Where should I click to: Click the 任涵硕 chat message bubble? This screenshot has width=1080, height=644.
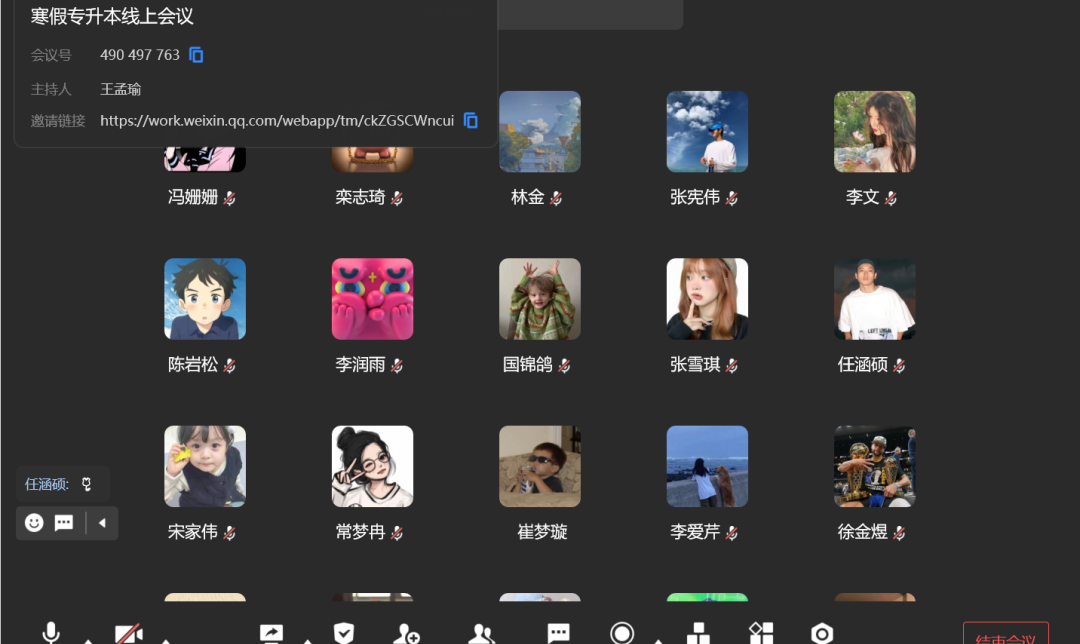[x=62, y=484]
